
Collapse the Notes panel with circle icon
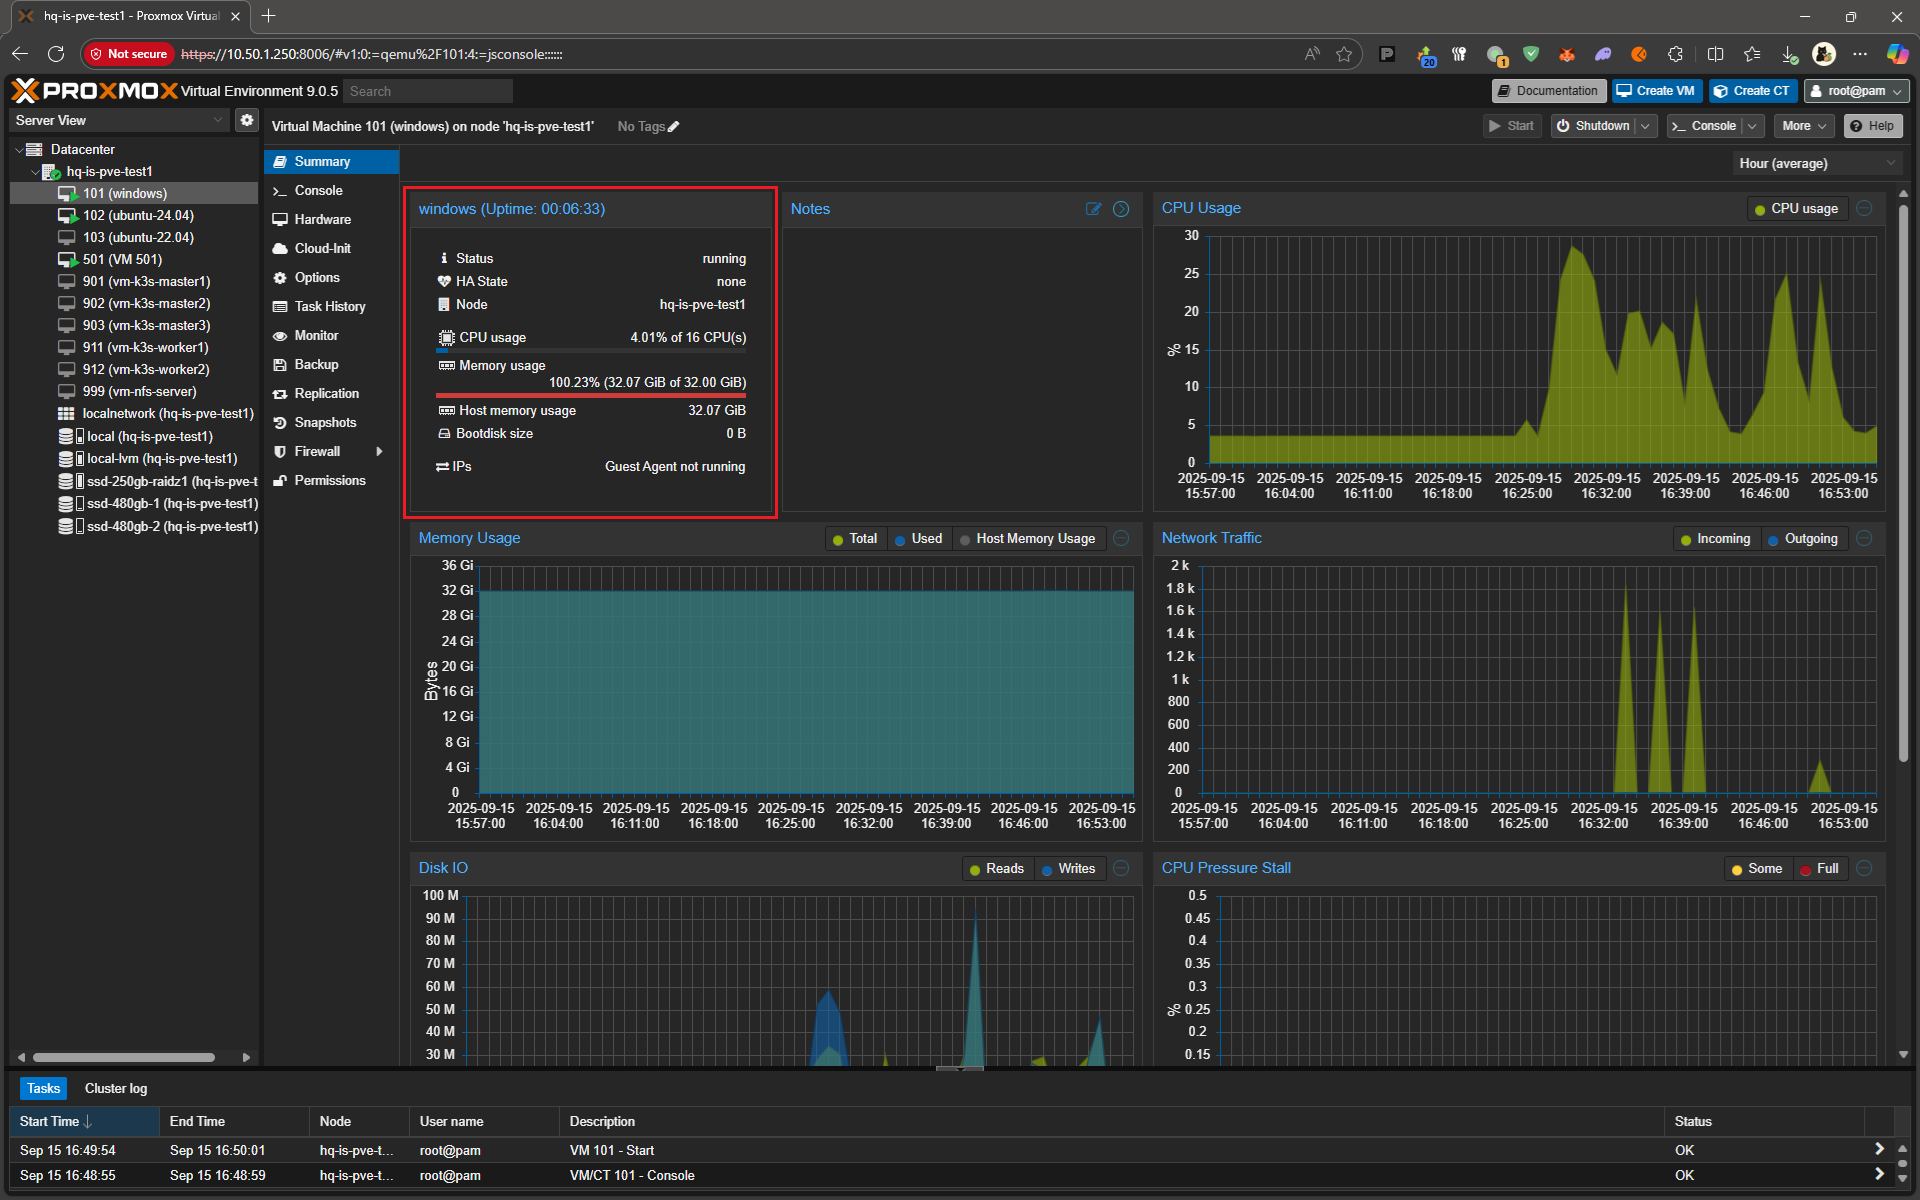pyautogui.click(x=1121, y=209)
